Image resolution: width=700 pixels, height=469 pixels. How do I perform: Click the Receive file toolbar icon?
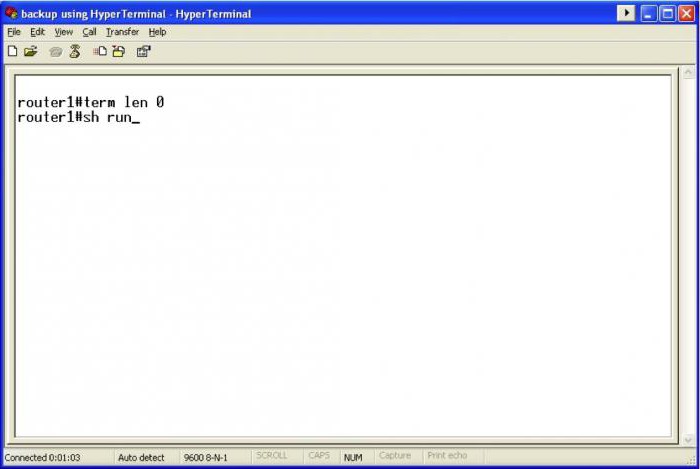[119, 51]
